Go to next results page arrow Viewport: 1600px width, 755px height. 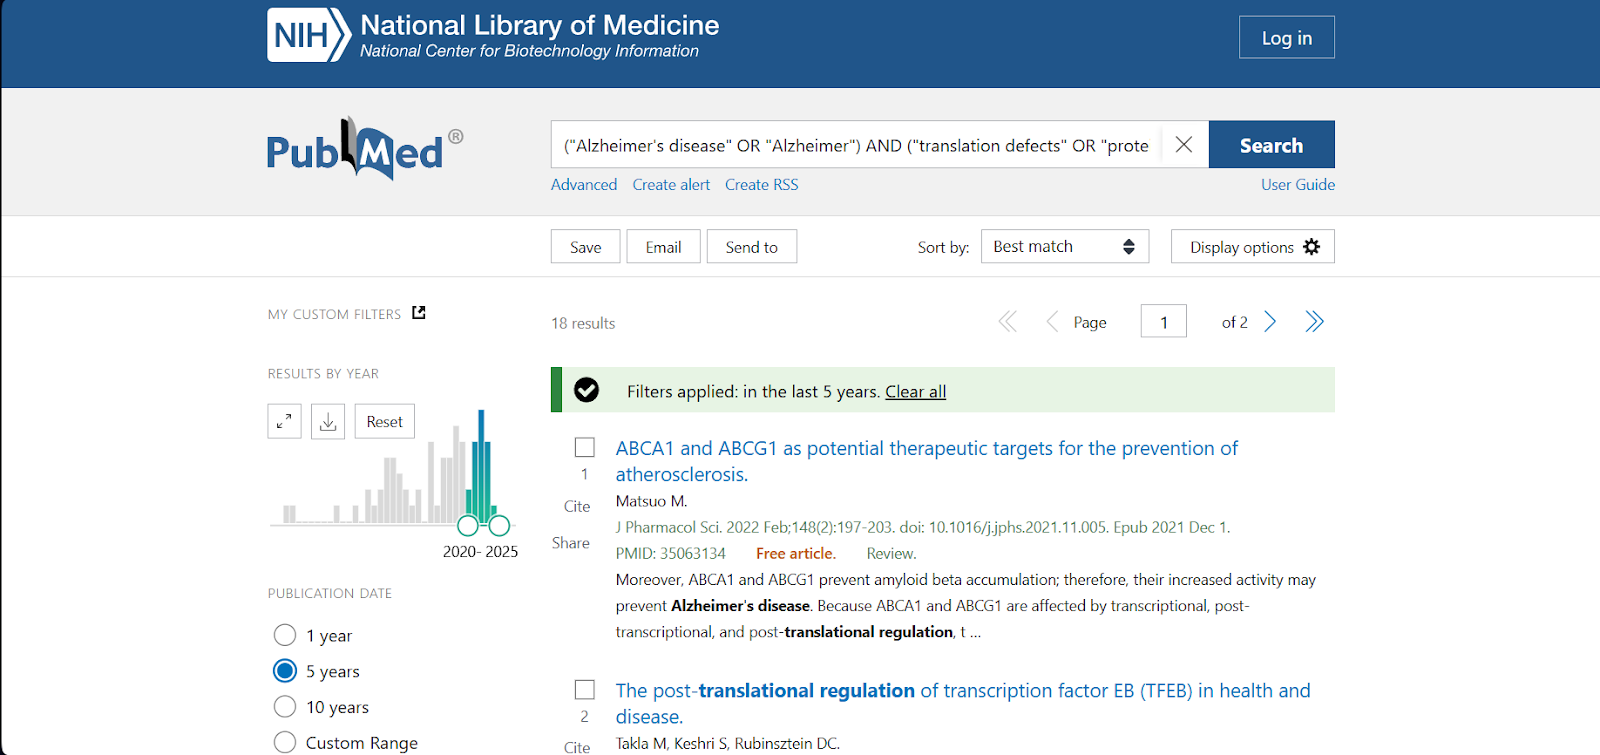[x=1270, y=321]
